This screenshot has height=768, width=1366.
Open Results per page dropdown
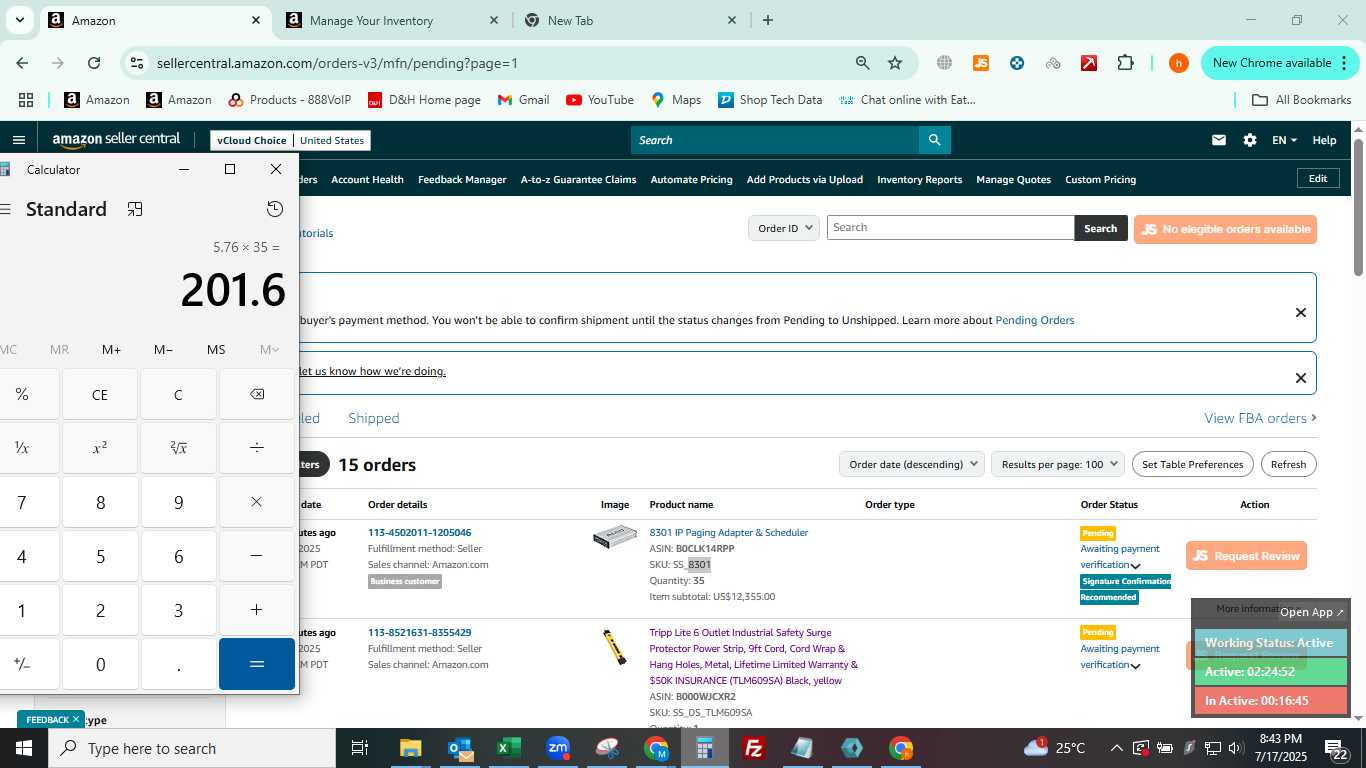(1058, 464)
